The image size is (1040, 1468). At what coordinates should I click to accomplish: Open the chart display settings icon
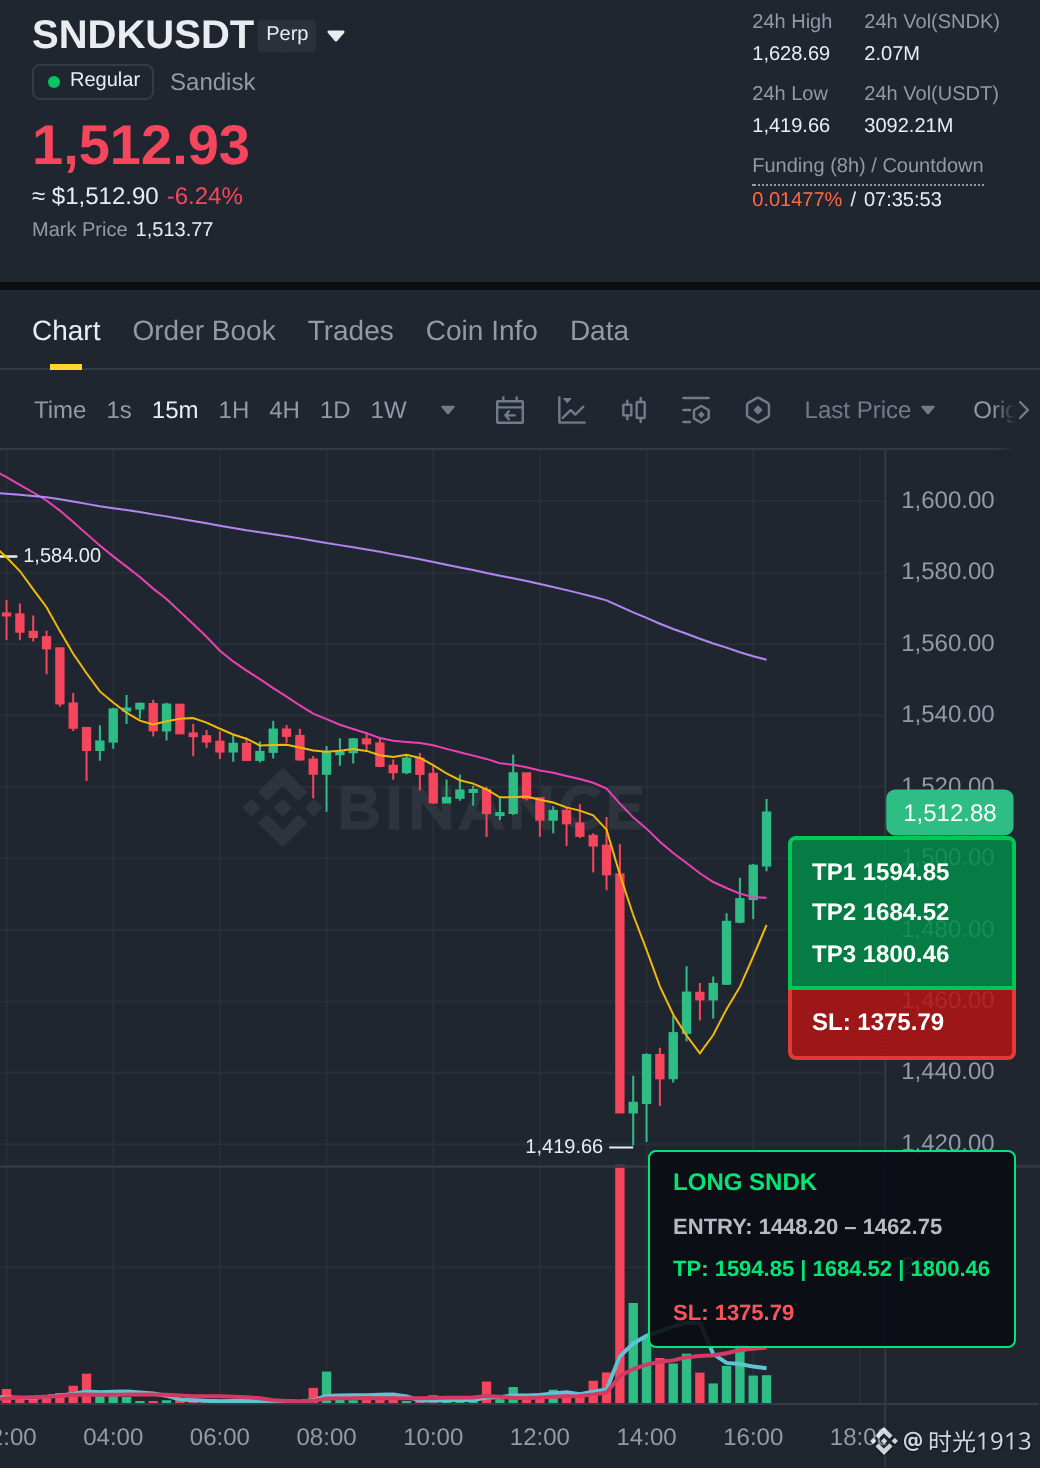pos(696,410)
